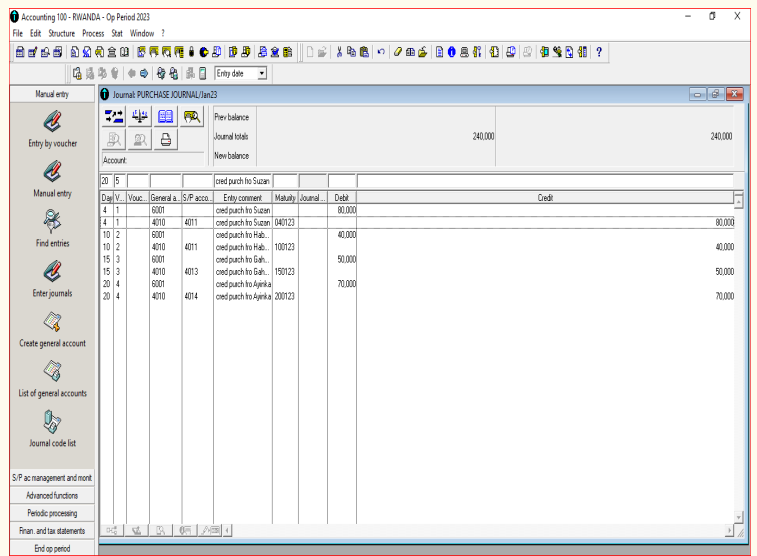Select S/P account cell 4014

[x=197, y=296]
